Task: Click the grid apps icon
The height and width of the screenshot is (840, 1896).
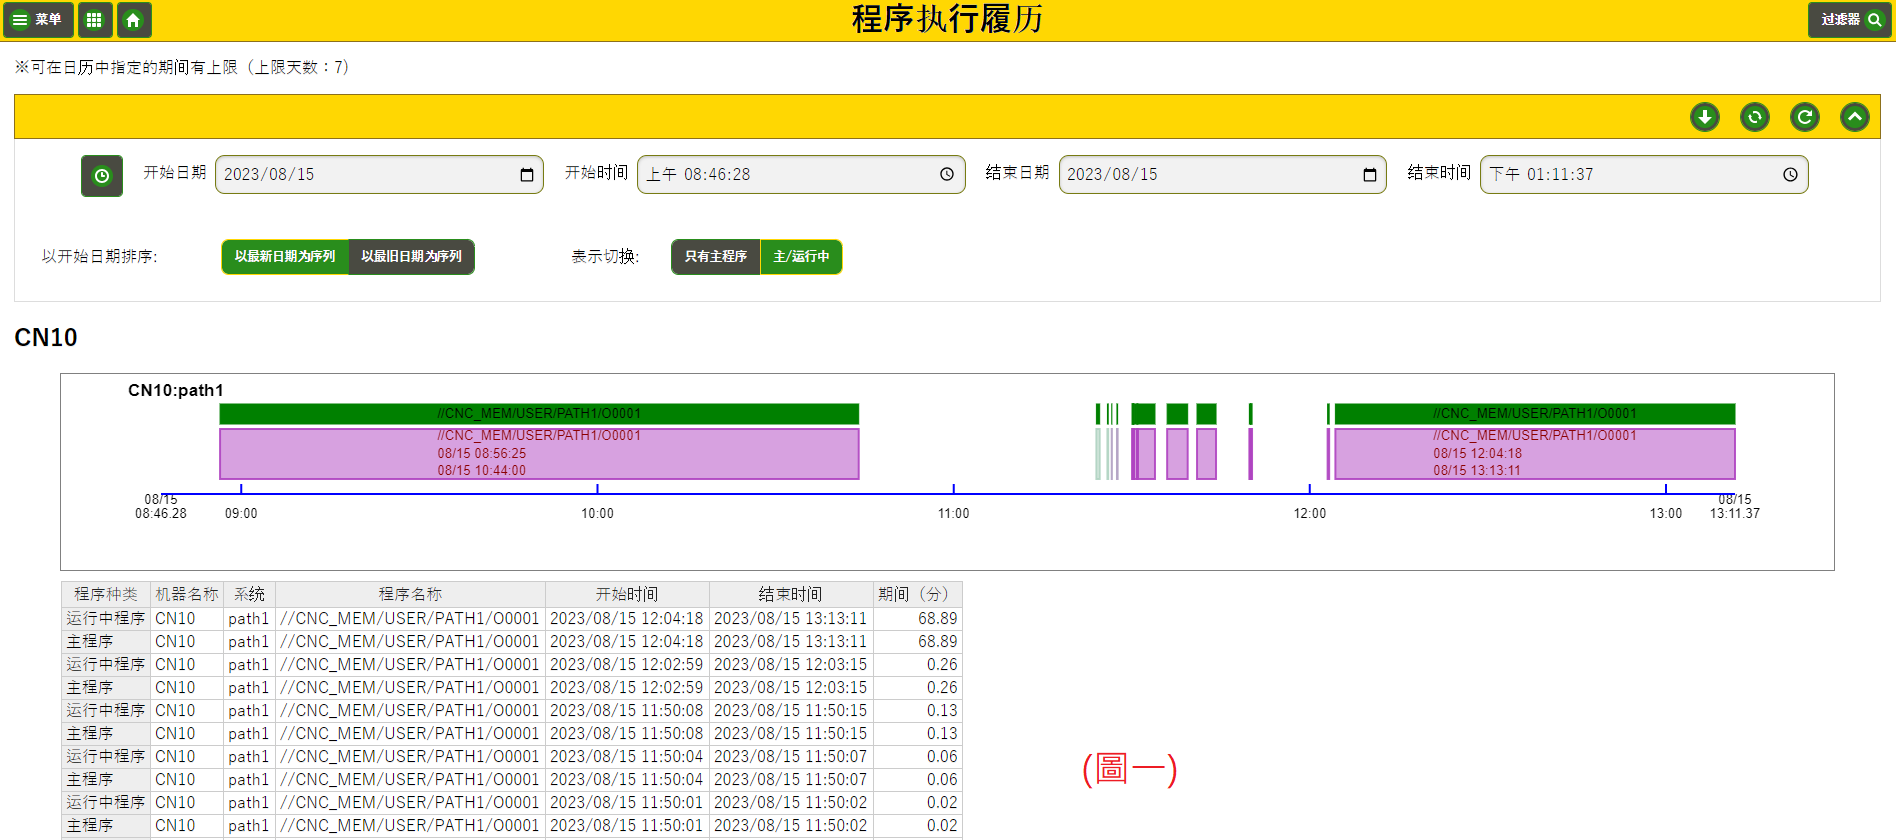Action: point(94,20)
